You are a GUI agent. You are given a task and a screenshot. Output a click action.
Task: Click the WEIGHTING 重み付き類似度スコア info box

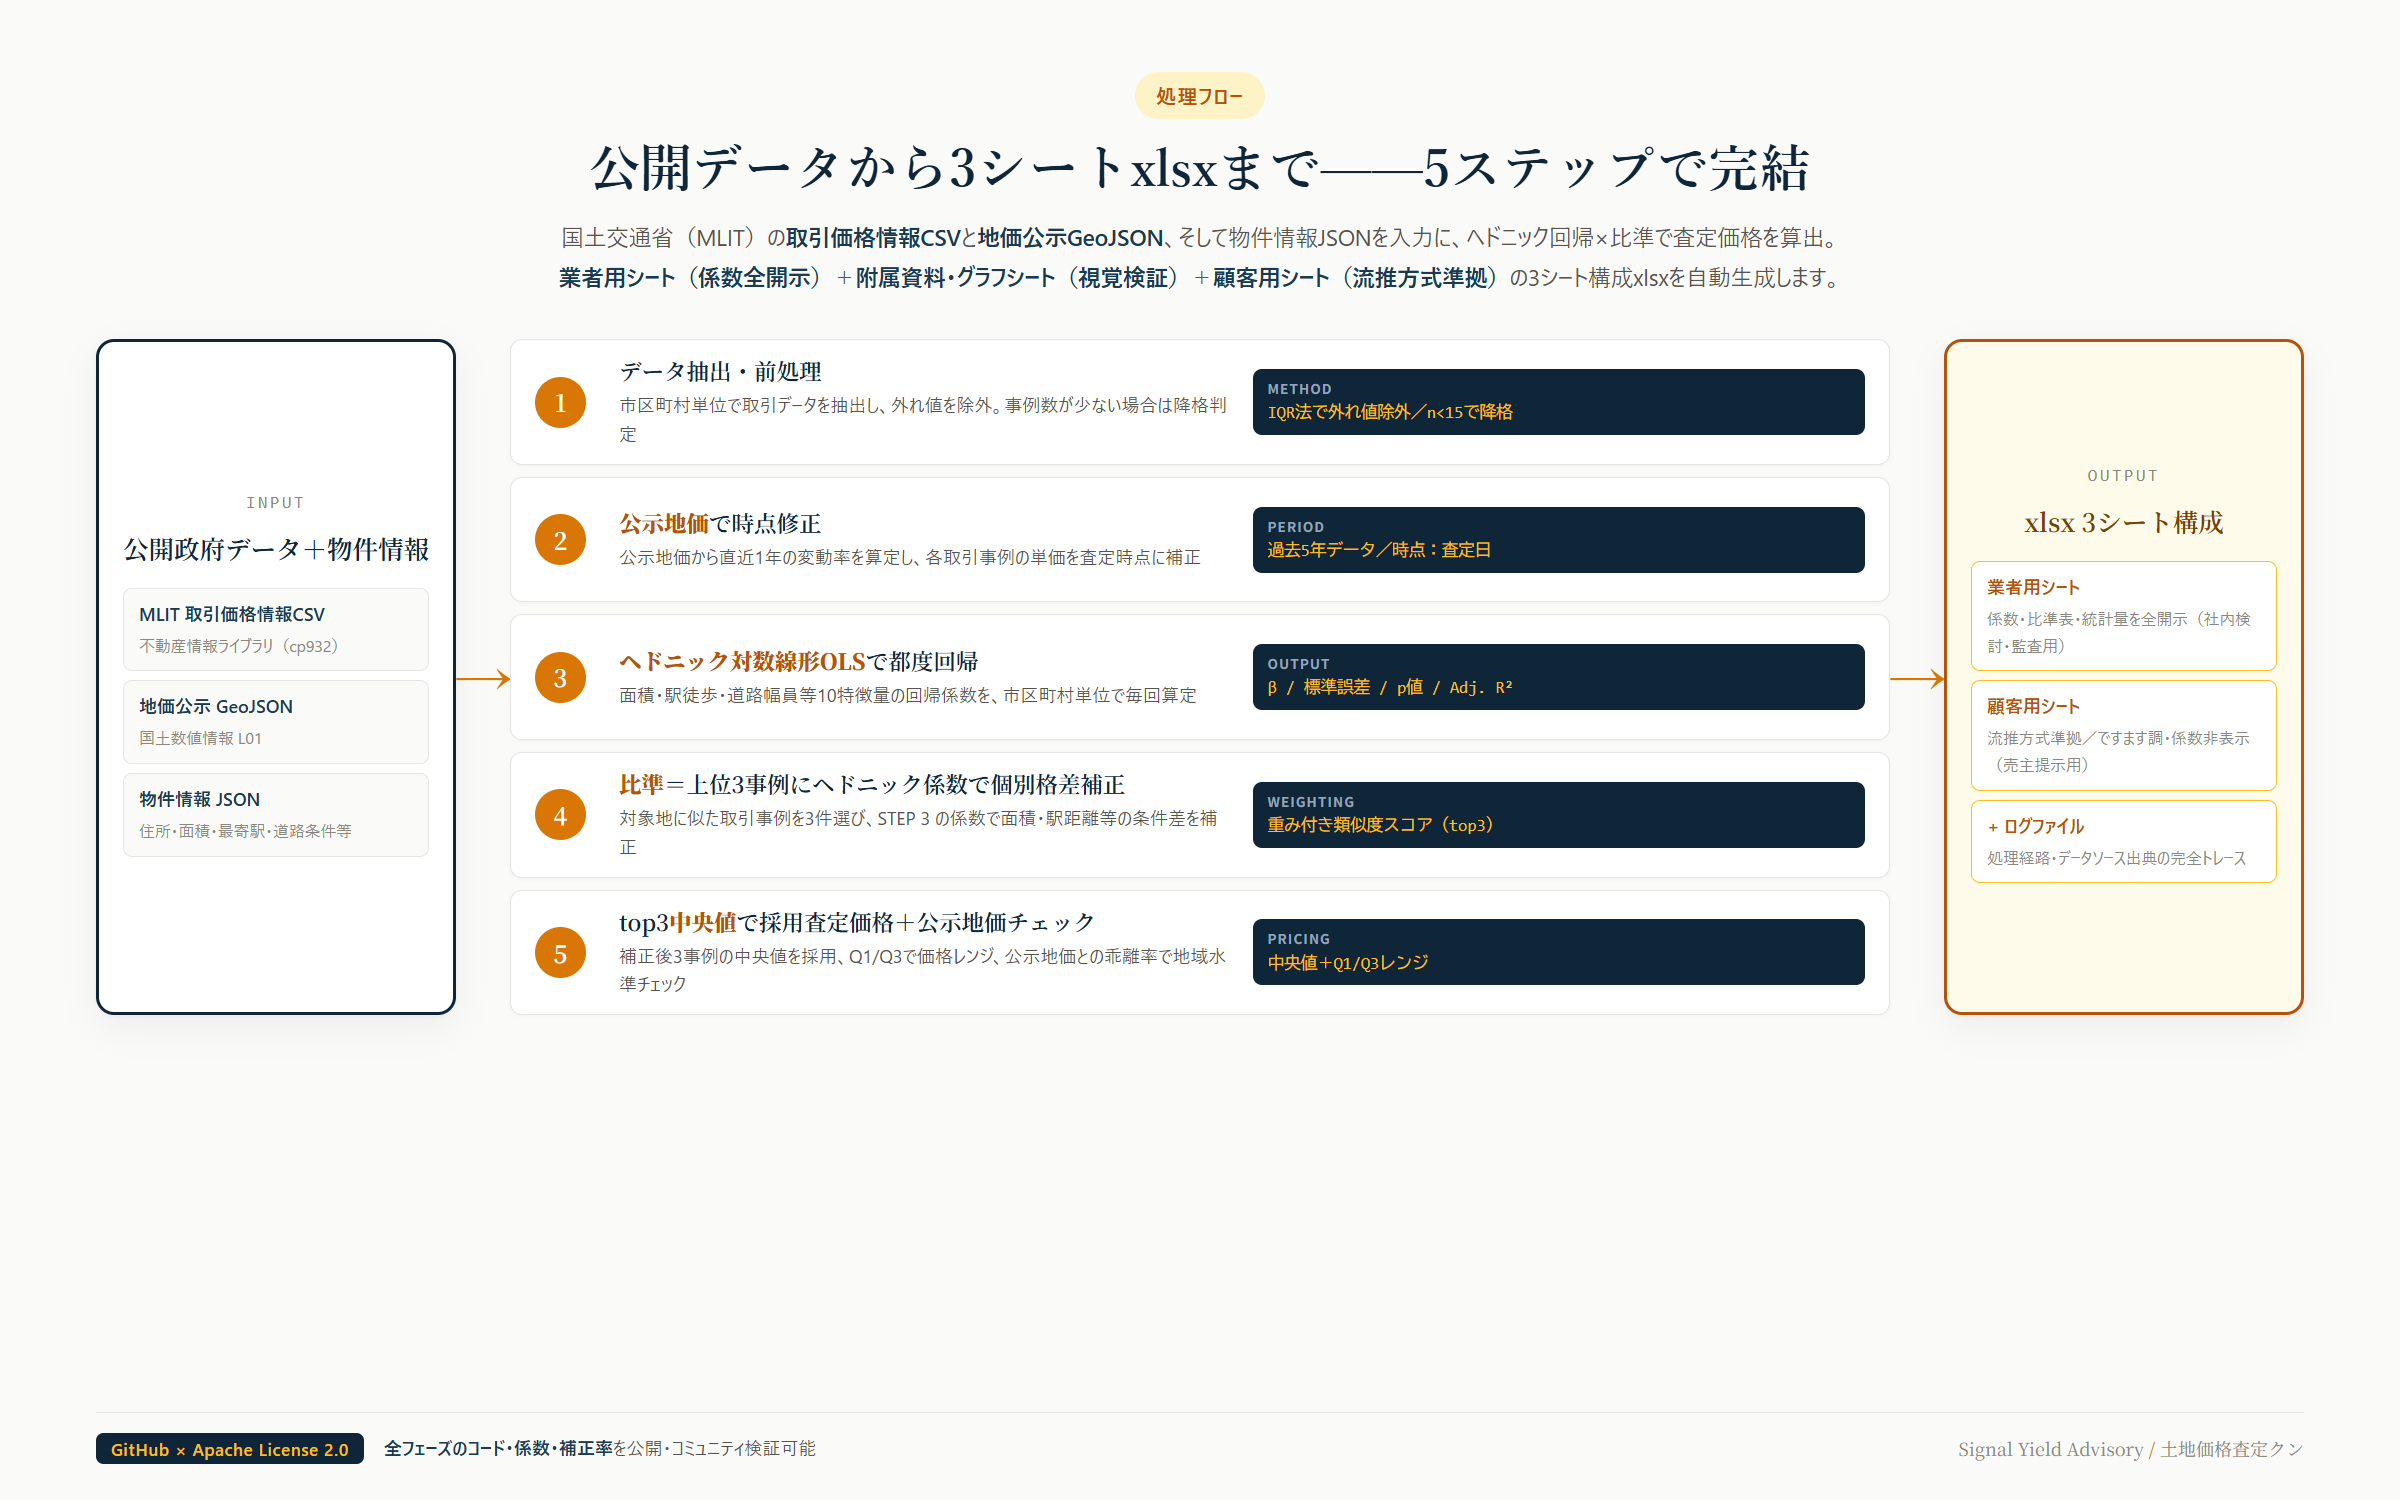point(1558,815)
